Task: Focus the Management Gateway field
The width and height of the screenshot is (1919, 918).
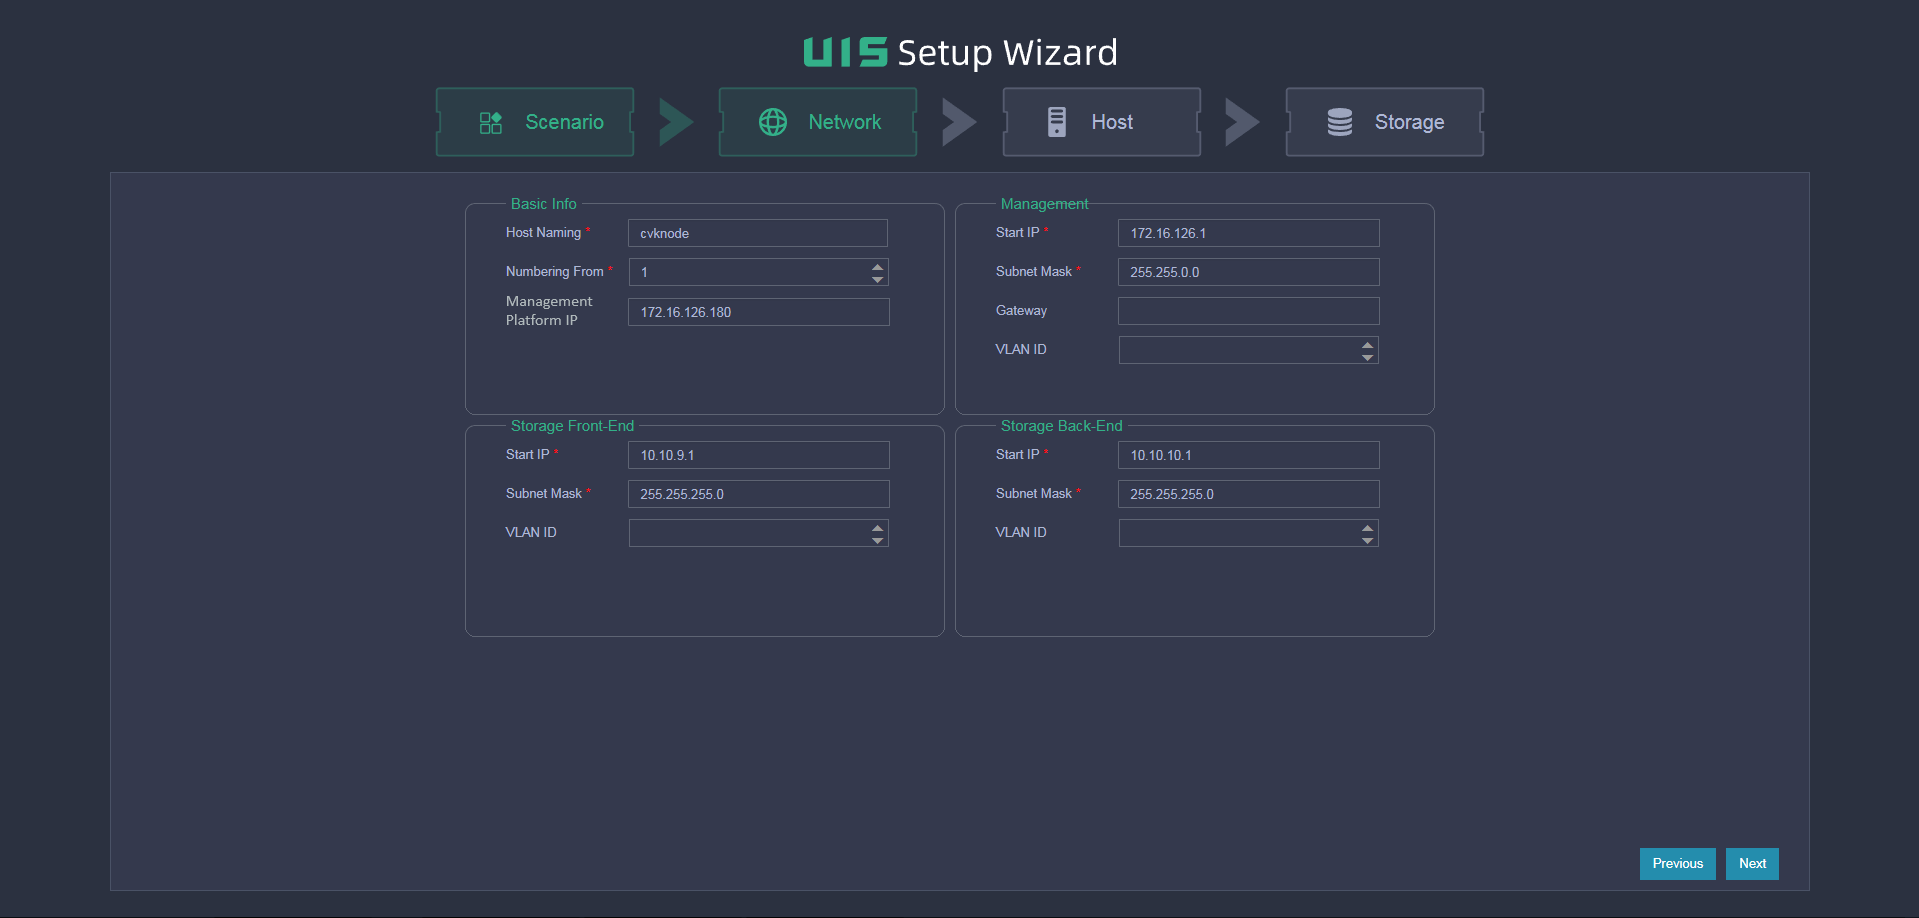Action: tap(1249, 311)
